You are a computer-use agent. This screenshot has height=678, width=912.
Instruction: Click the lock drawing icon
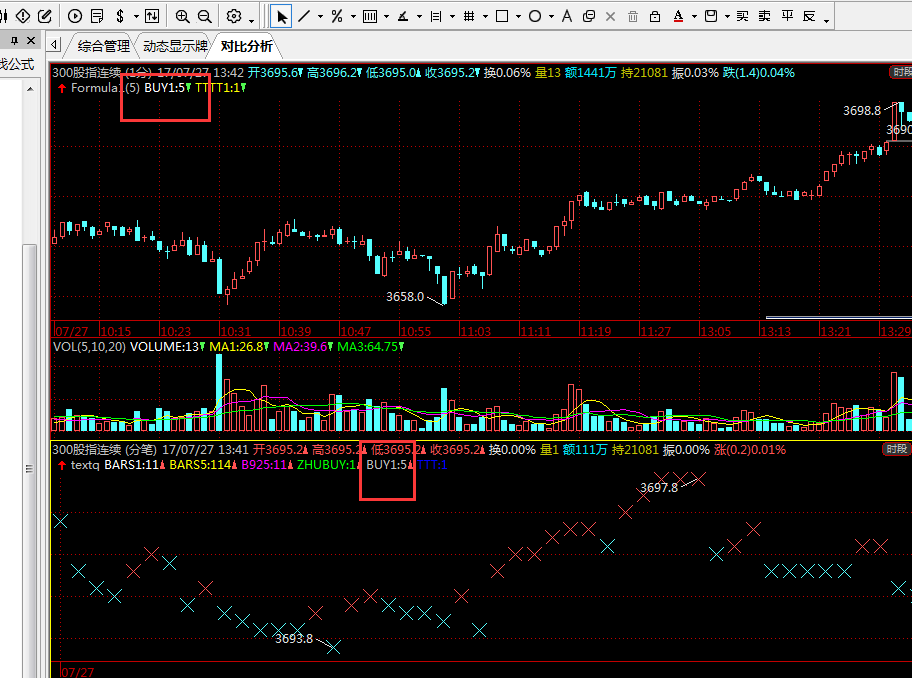(655, 16)
